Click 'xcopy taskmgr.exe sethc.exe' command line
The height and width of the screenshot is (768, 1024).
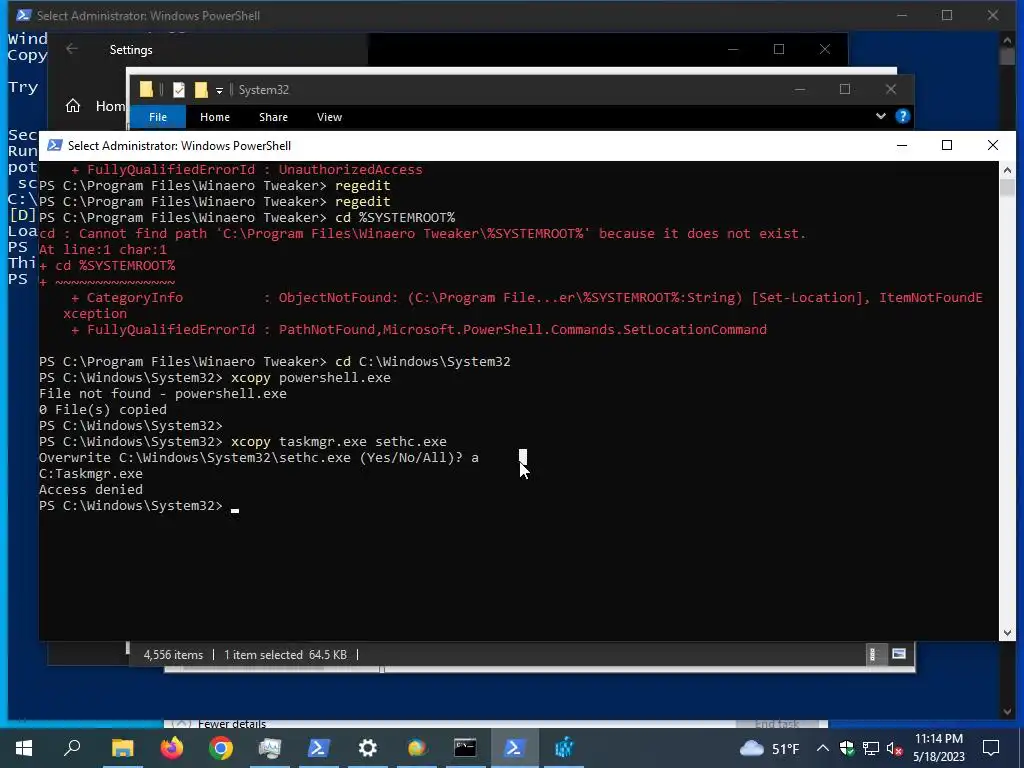click(x=339, y=441)
